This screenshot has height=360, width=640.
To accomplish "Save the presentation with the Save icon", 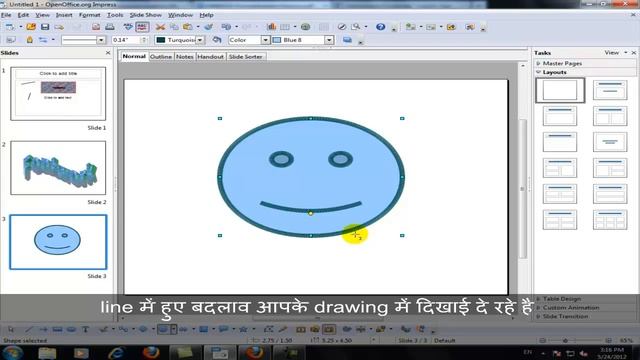I will (x=45, y=27).
